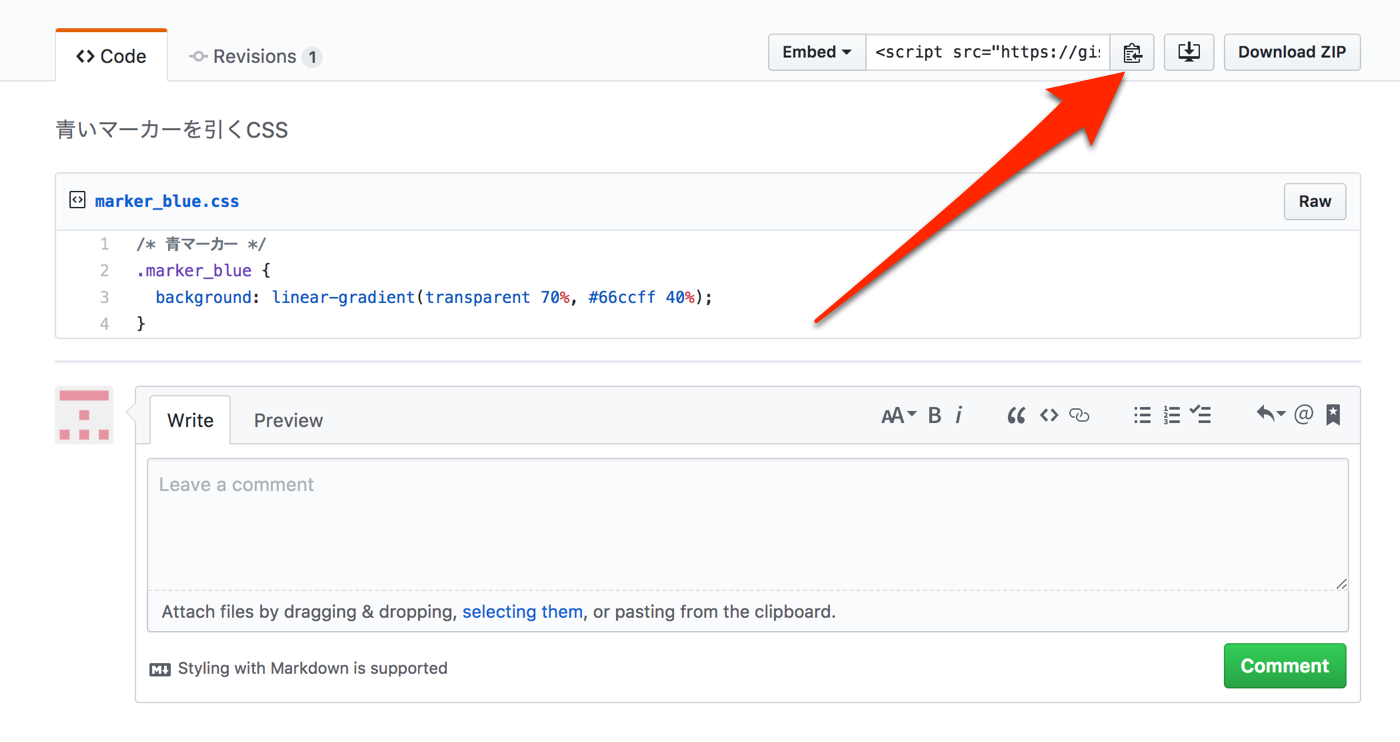Screen dimensions: 1400x742
Task: Mention a user with @ icon
Action: [1303, 415]
